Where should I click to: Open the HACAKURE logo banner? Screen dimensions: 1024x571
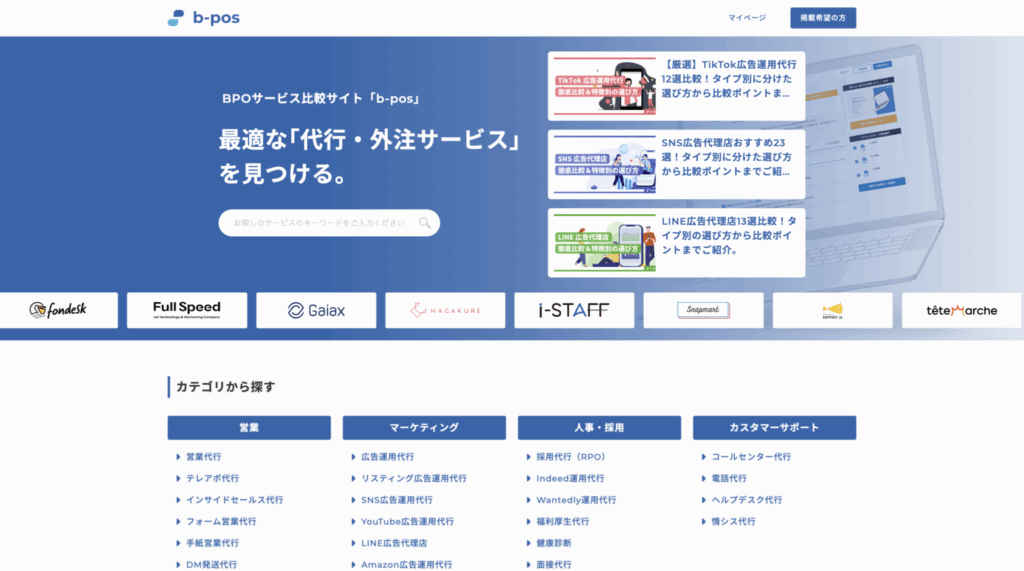click(445, 310)
